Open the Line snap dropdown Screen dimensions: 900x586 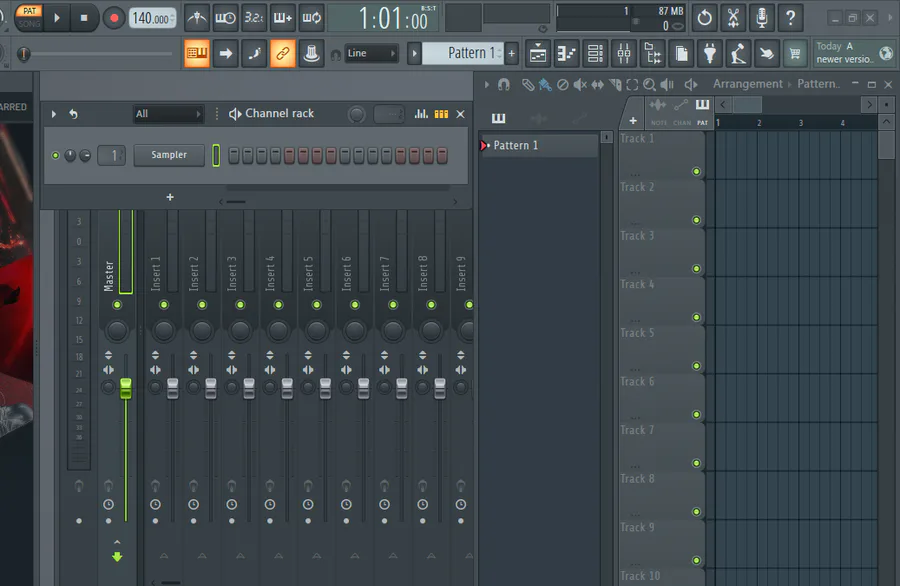pyautogui.click(x=371, y=53)
